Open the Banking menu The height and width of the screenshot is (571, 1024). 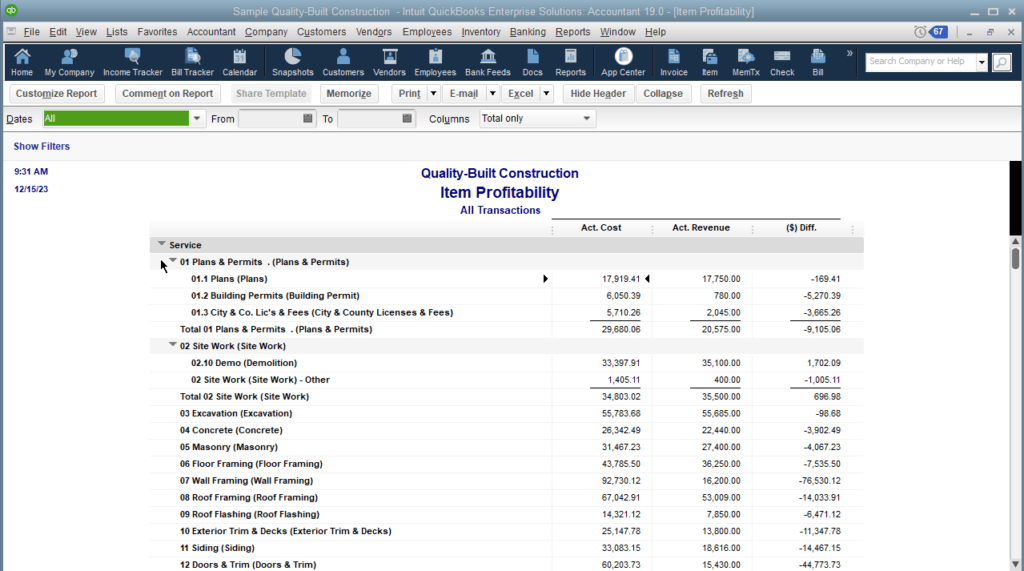528,31
